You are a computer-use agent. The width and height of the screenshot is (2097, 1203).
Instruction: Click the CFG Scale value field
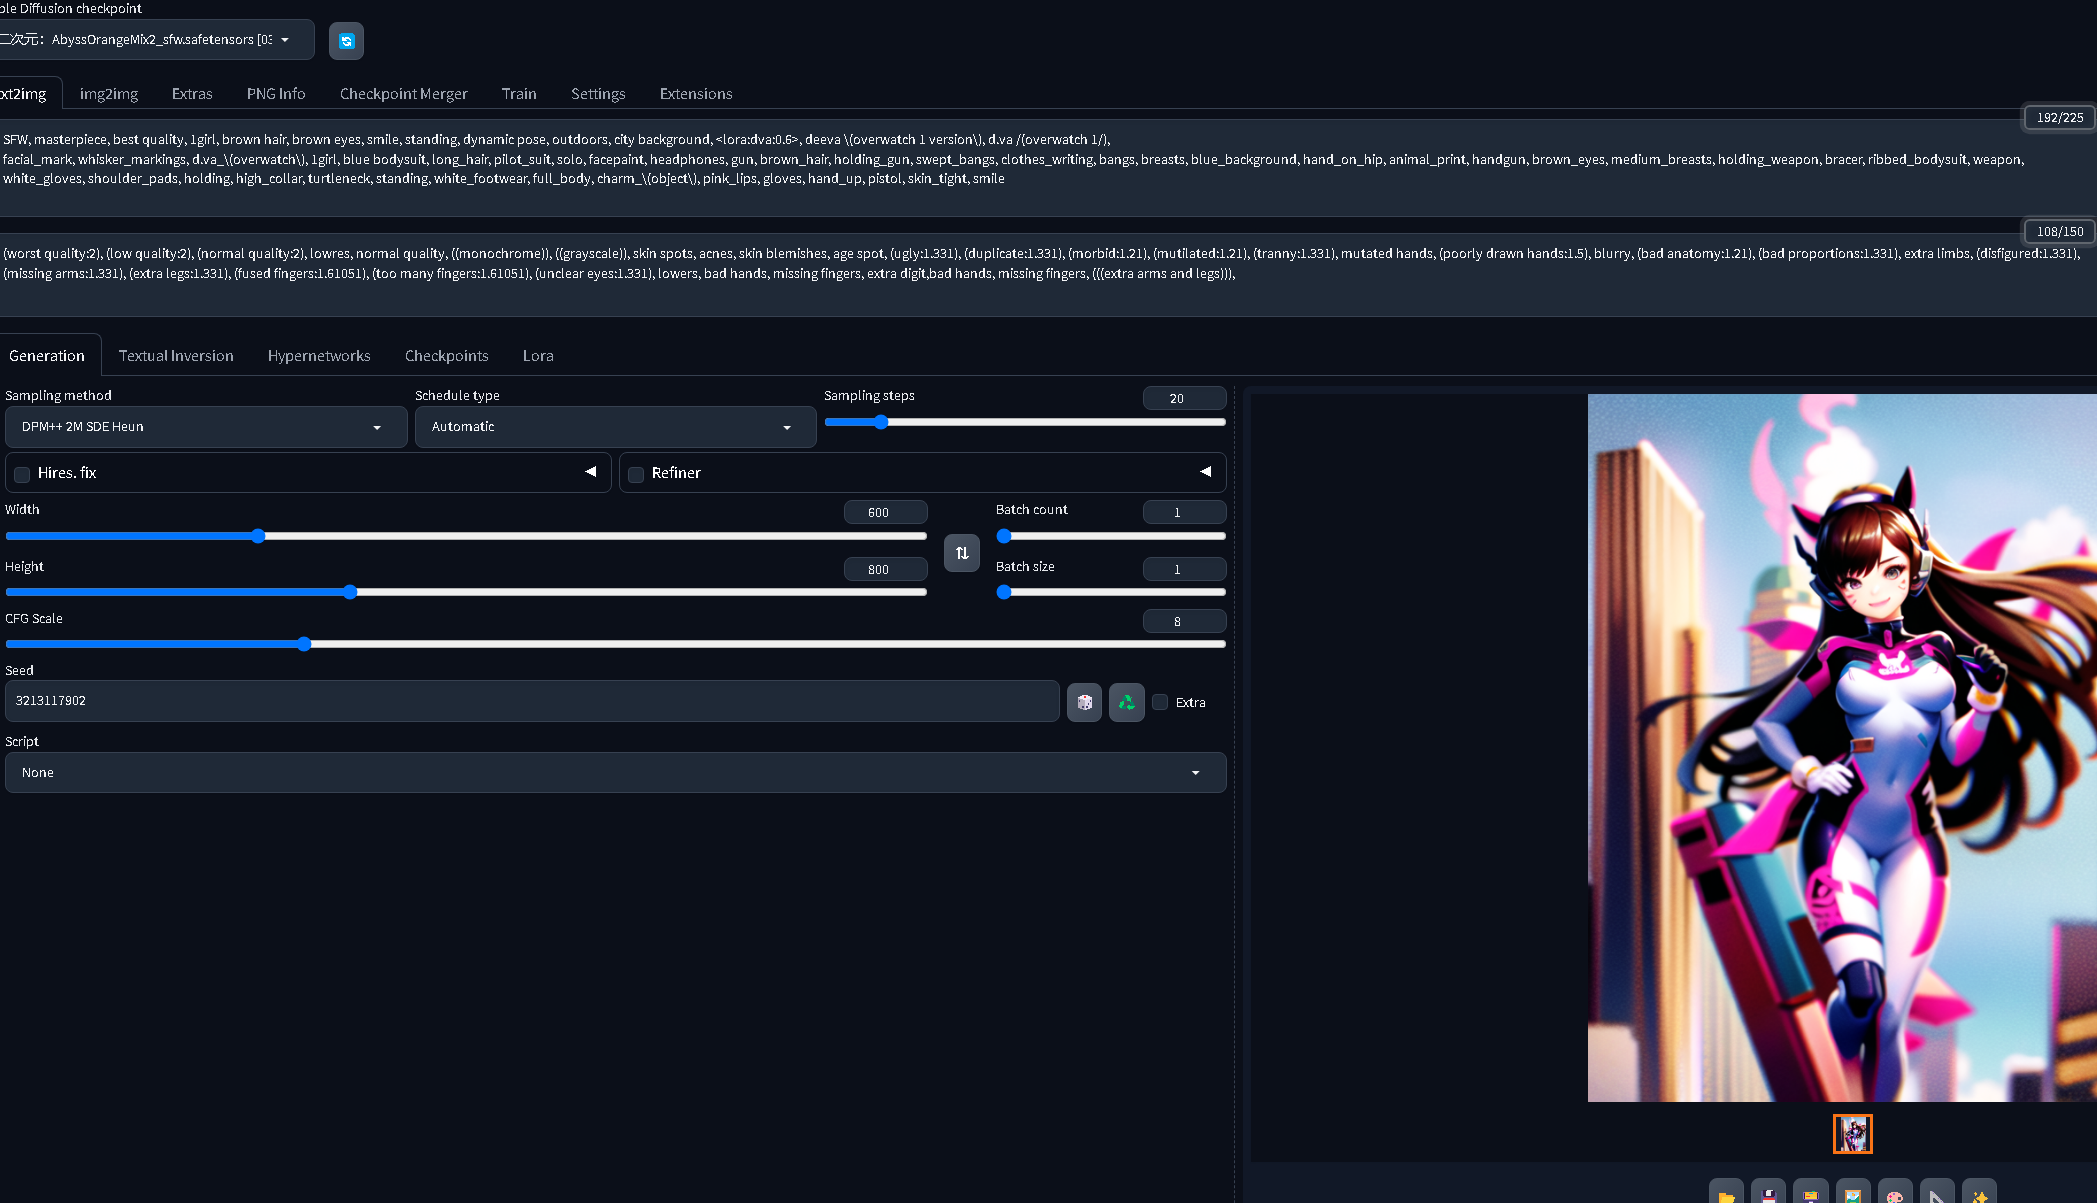[x=1184, y=621]
